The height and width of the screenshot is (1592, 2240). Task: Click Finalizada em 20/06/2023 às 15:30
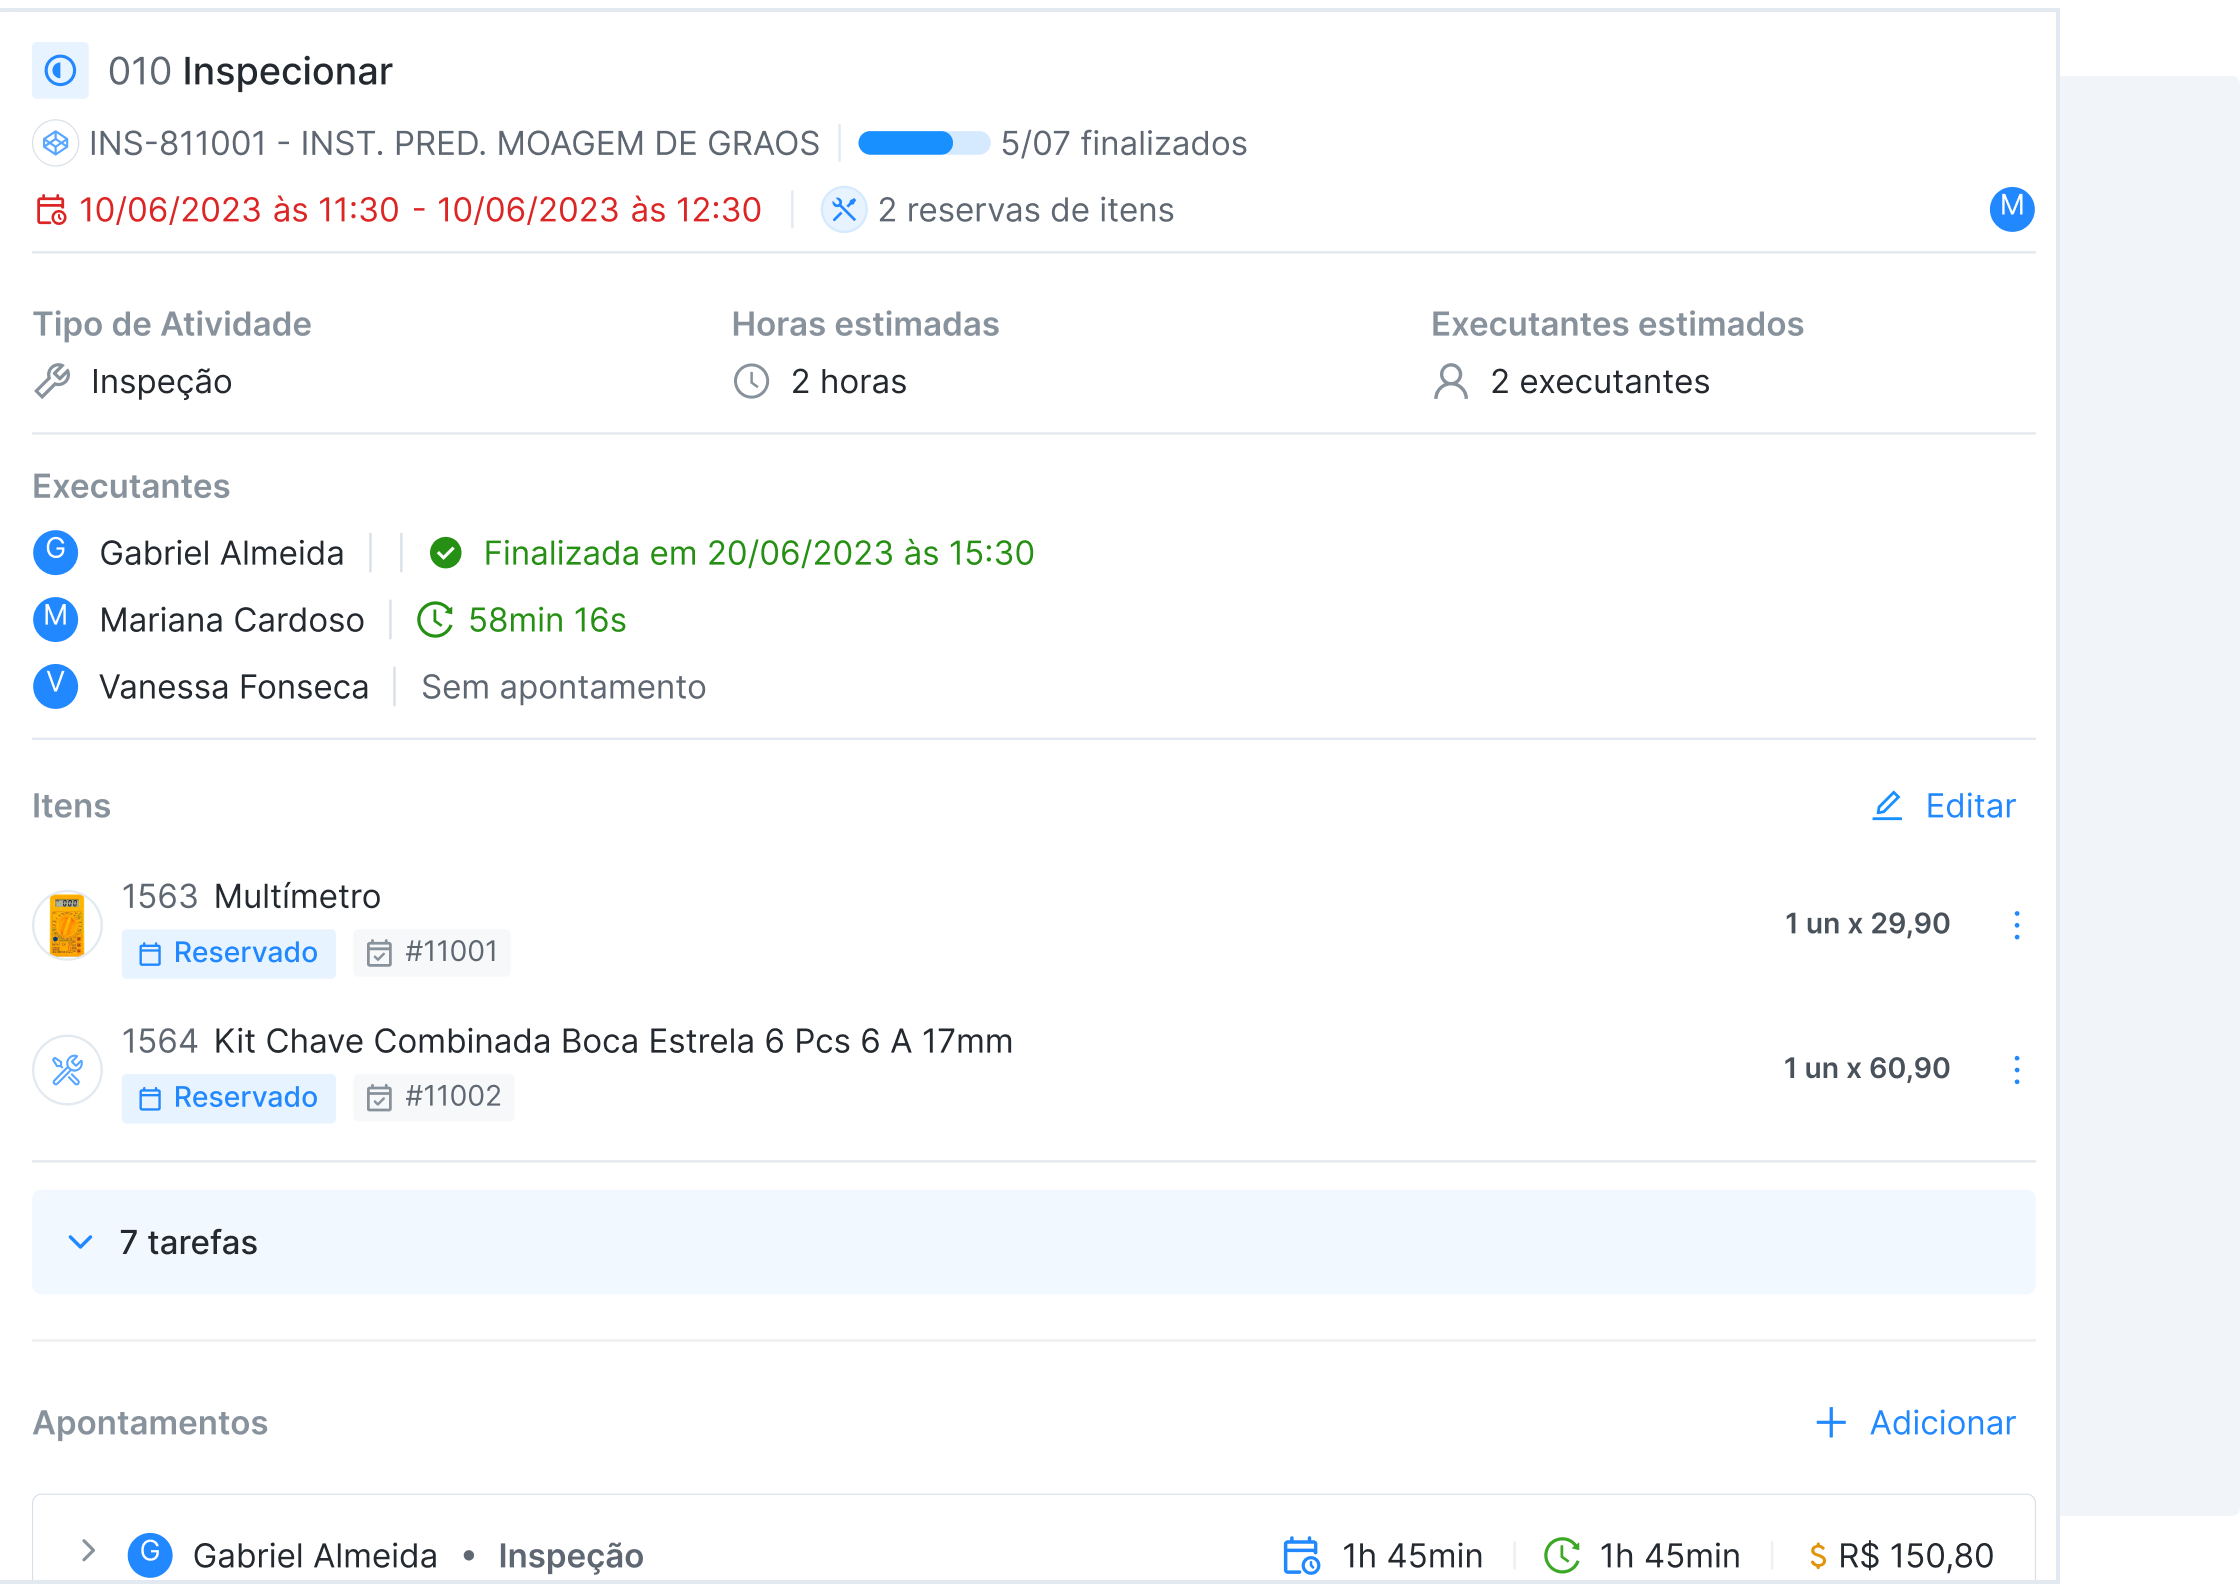pyautogui.click(x=759, y=553)
